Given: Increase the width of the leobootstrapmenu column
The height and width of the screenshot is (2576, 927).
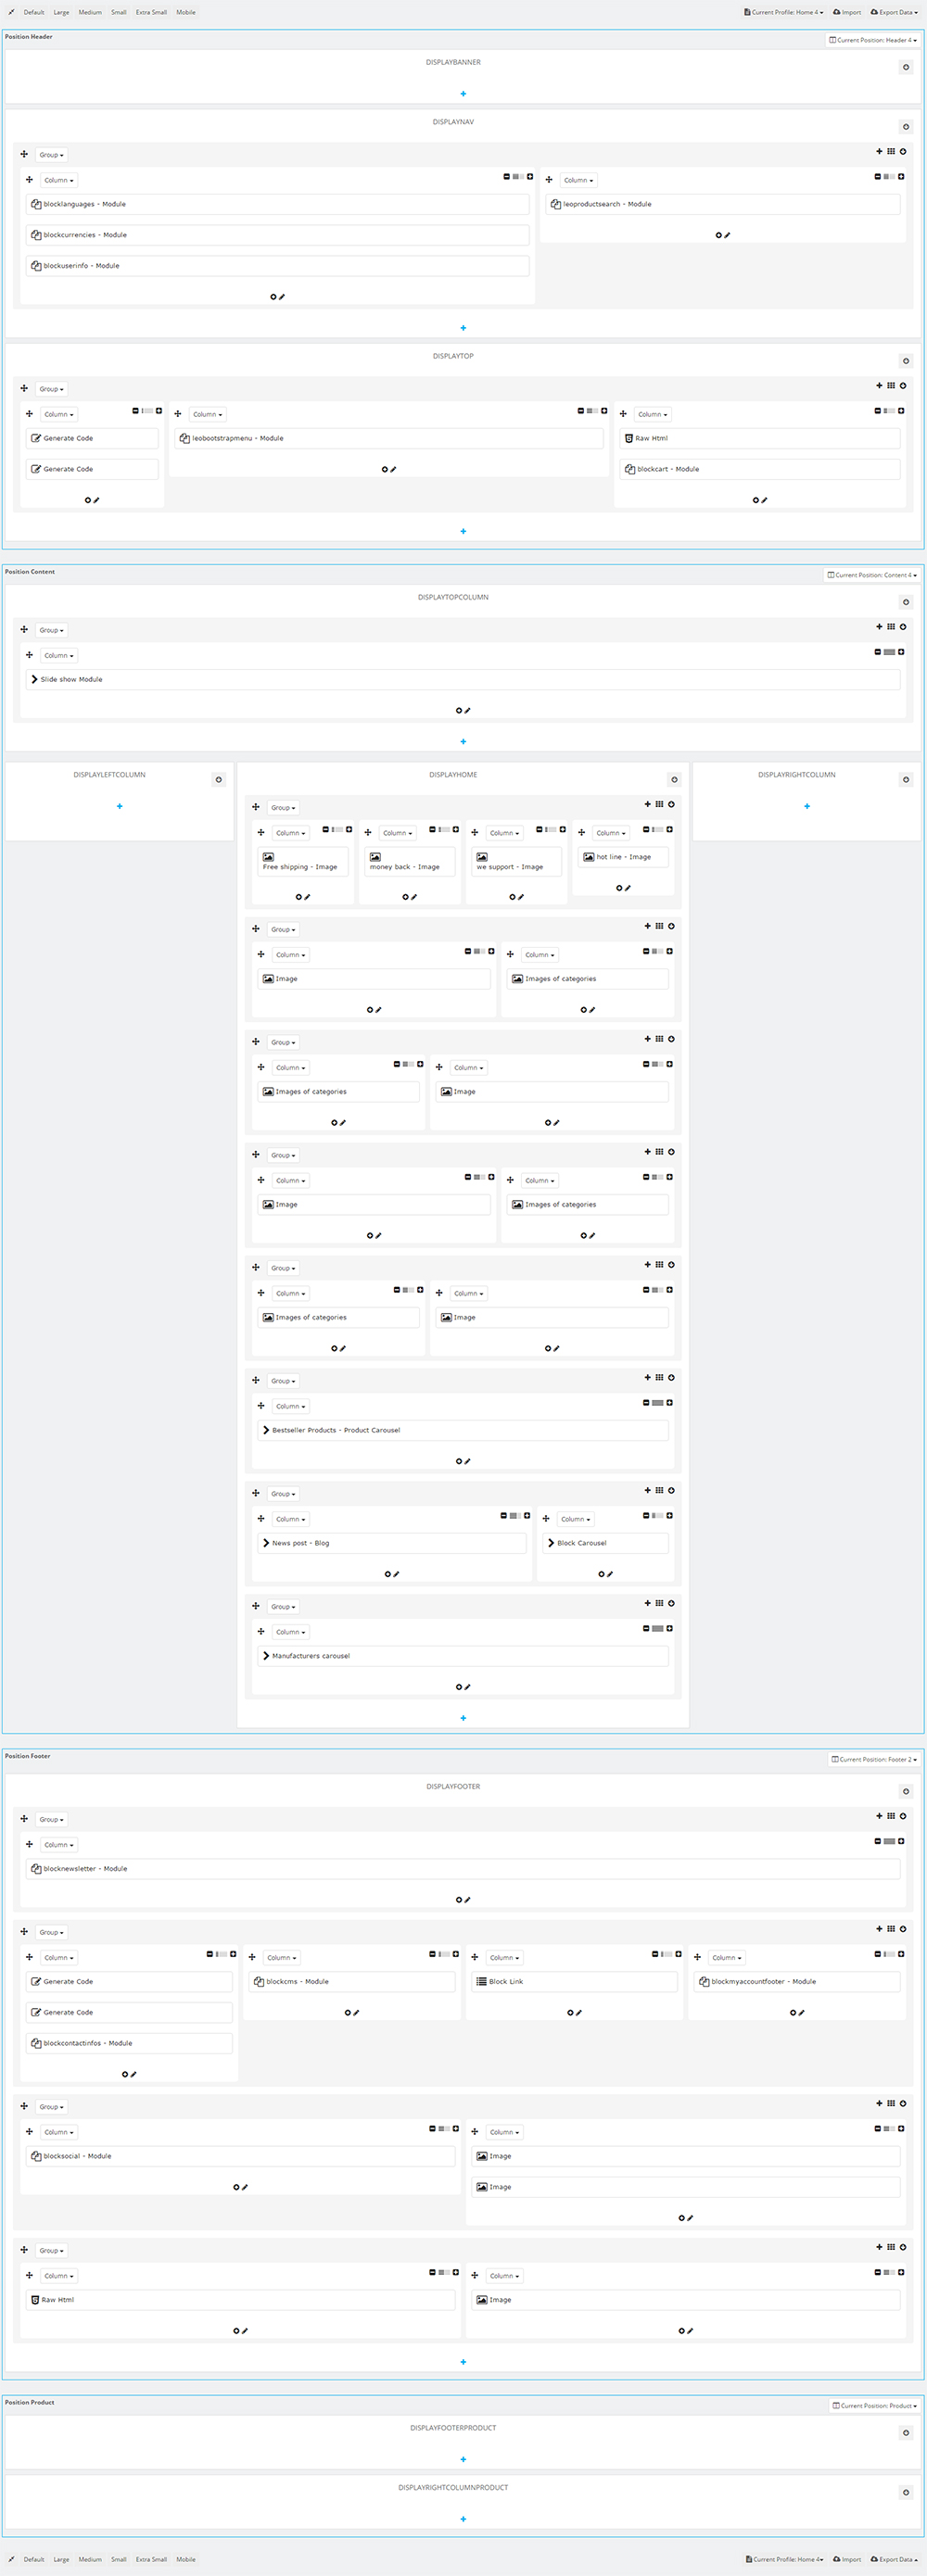Looking at the screenshot, I should coord(604,411).
